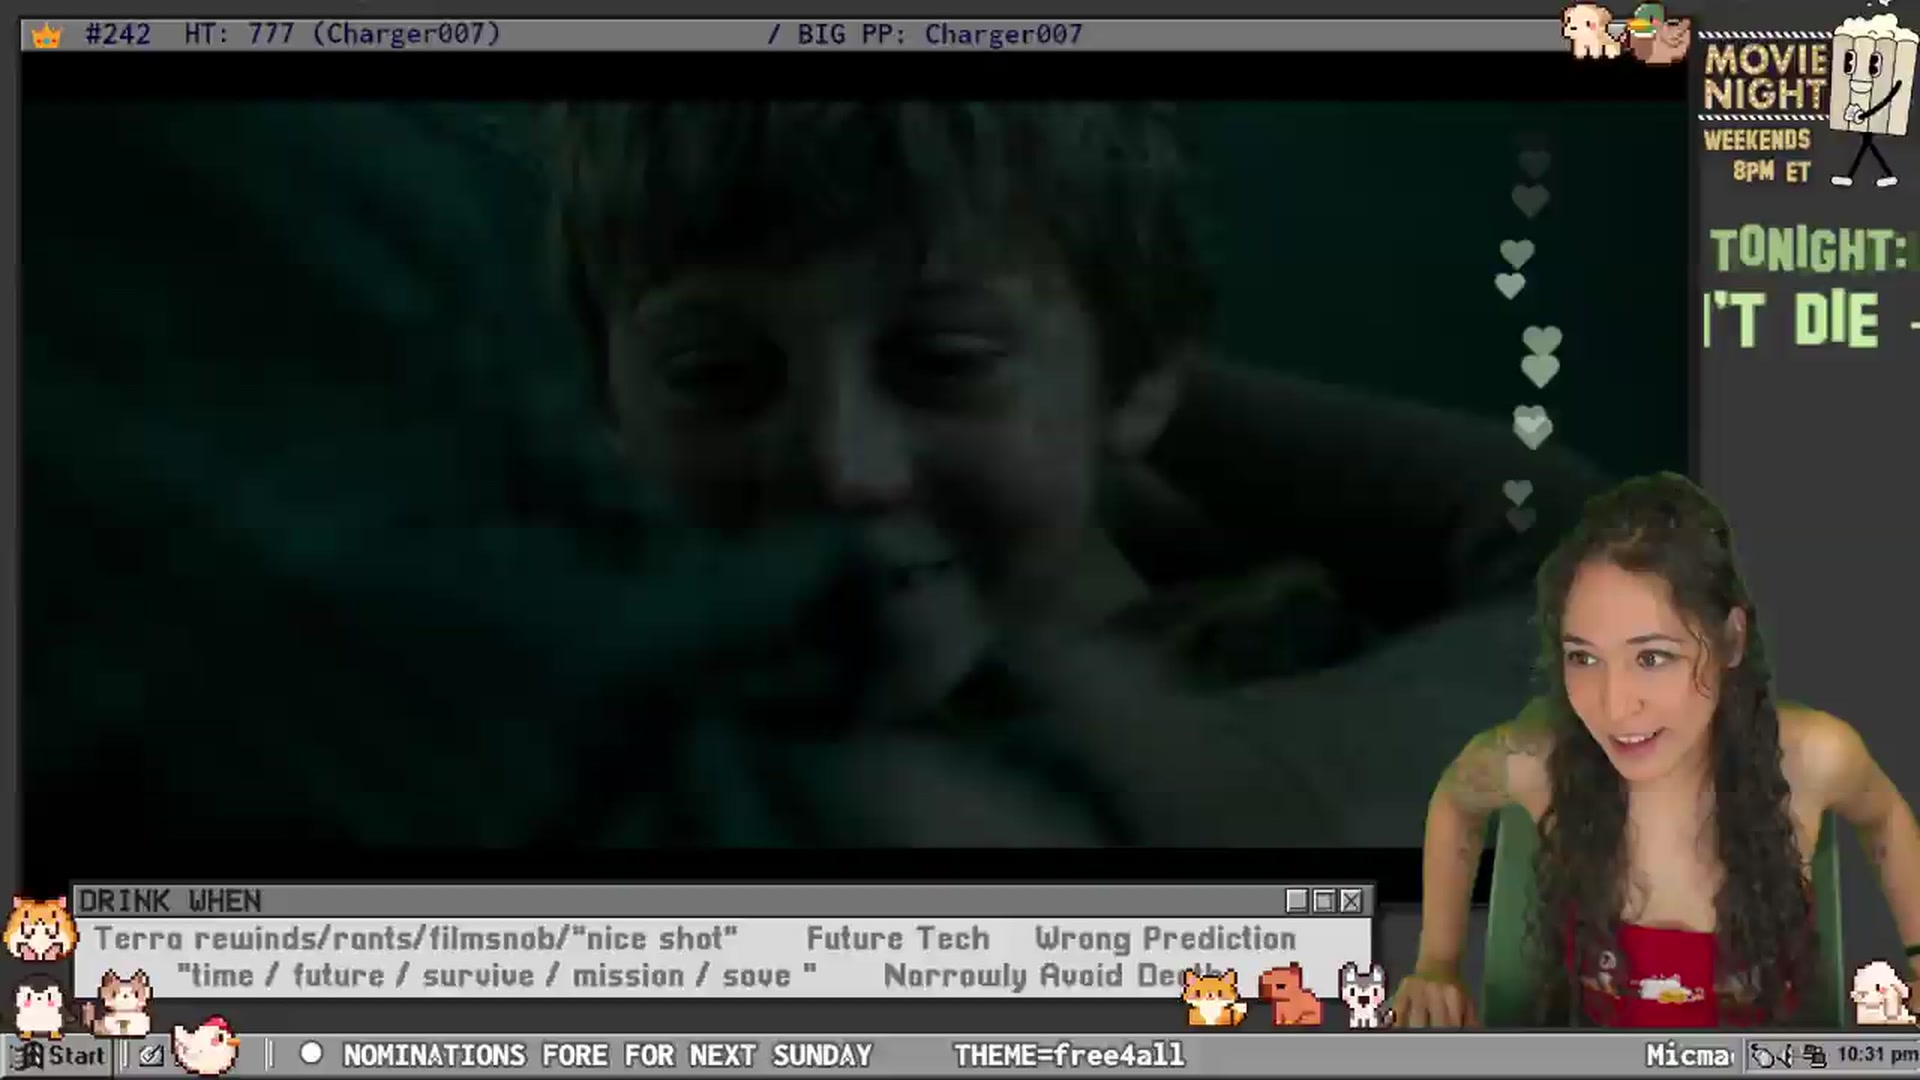Screen dimensions: 1920x1080
Task: Click the checkmark quick-launch icon beside Start
Action: point(151,1055)
